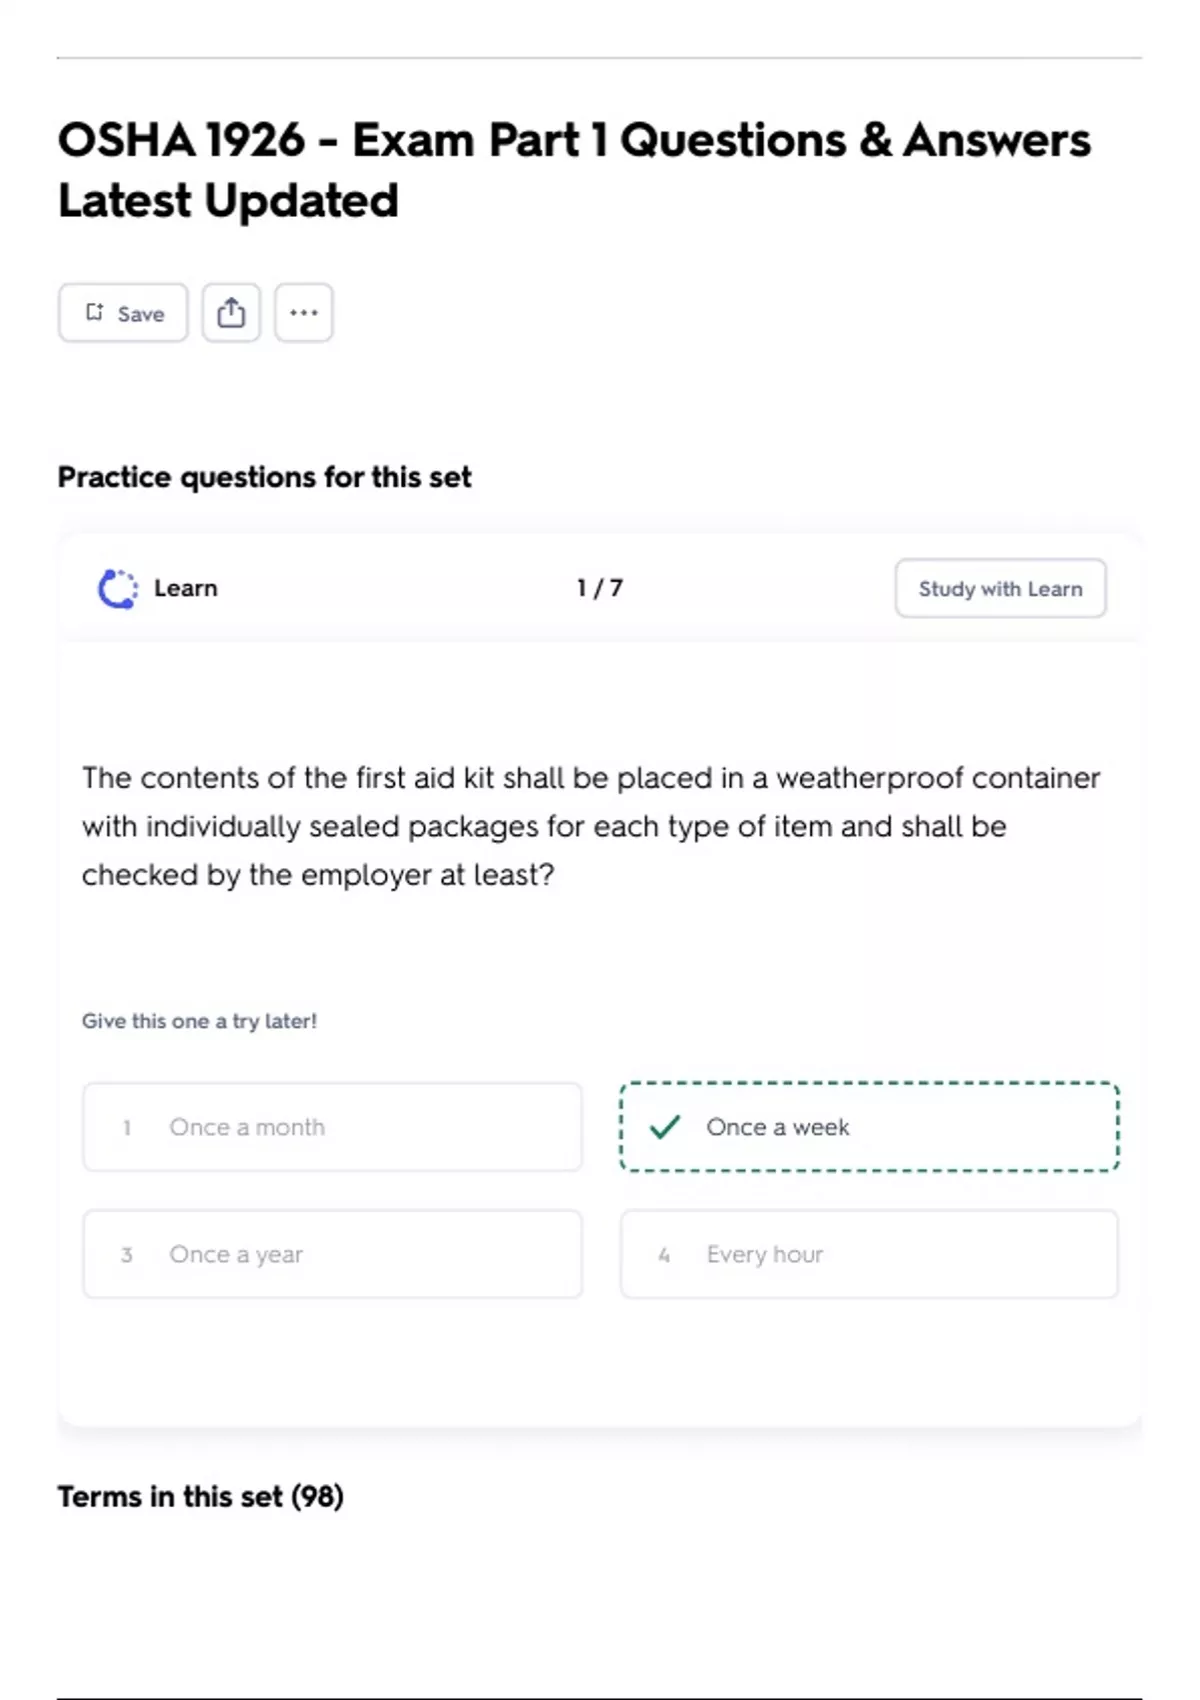Click the first aid kit question text
This screenshot has width=1200, height=1700.
pyautogui.click(x=590, y=826)
